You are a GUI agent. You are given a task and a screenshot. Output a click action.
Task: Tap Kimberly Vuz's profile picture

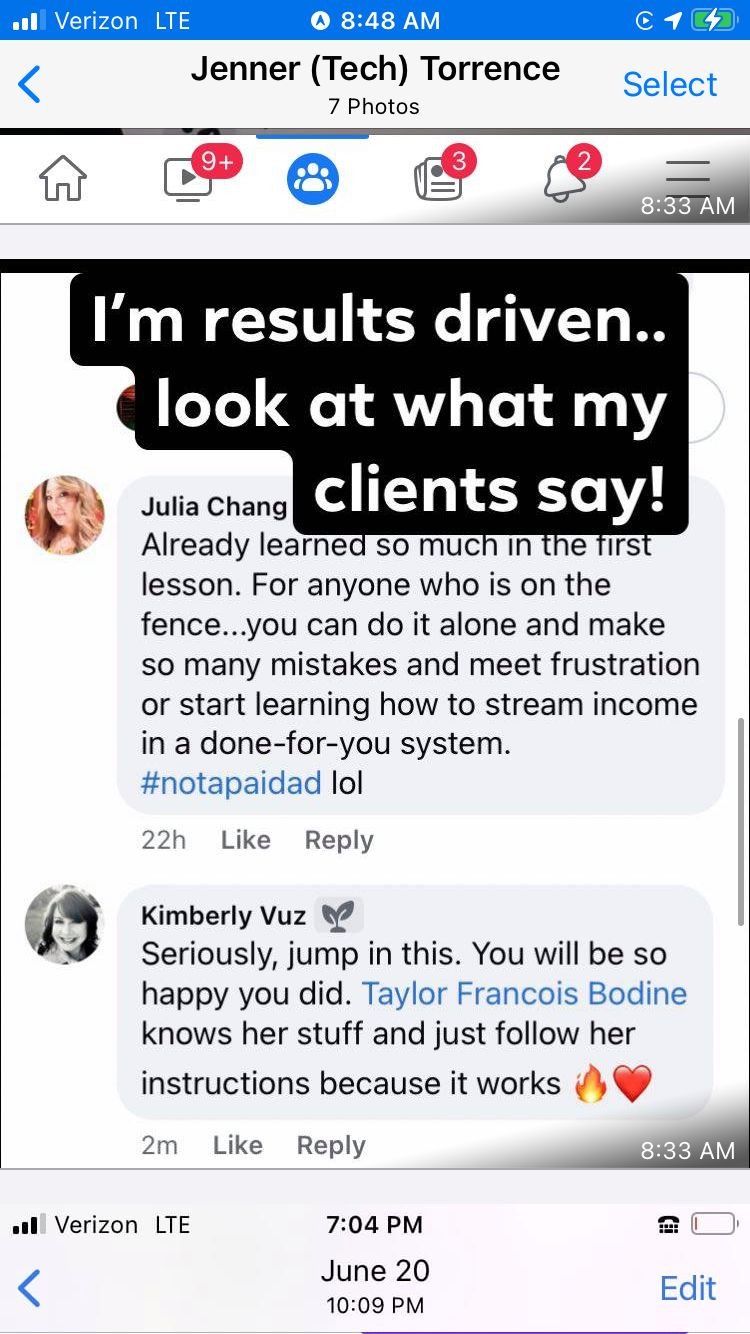[x=64, y=924]
